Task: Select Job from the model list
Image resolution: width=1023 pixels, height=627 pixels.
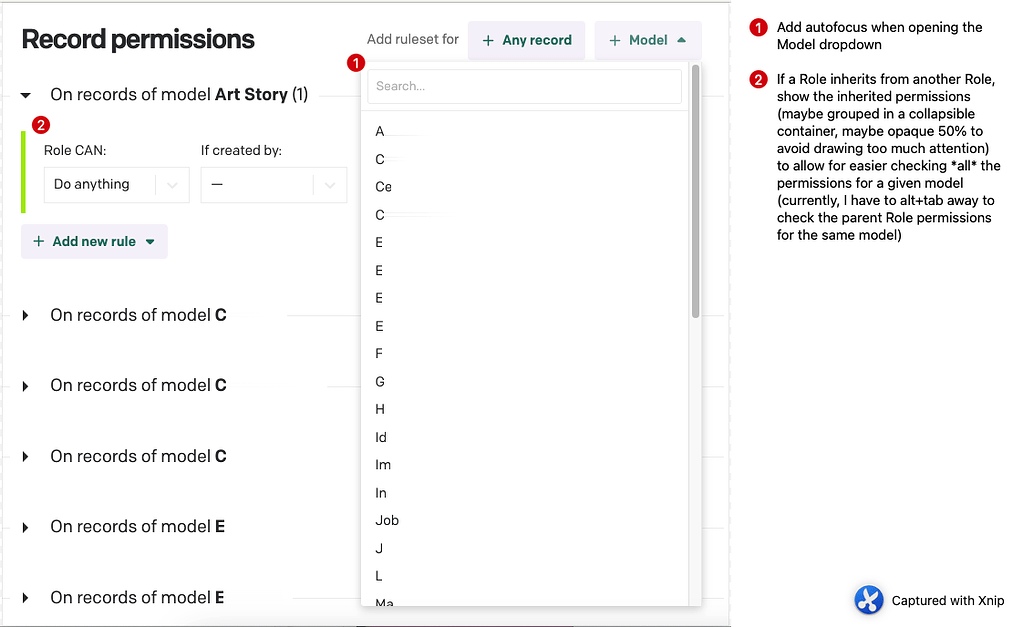Action: pyautogui.click(x=387, y=520)
